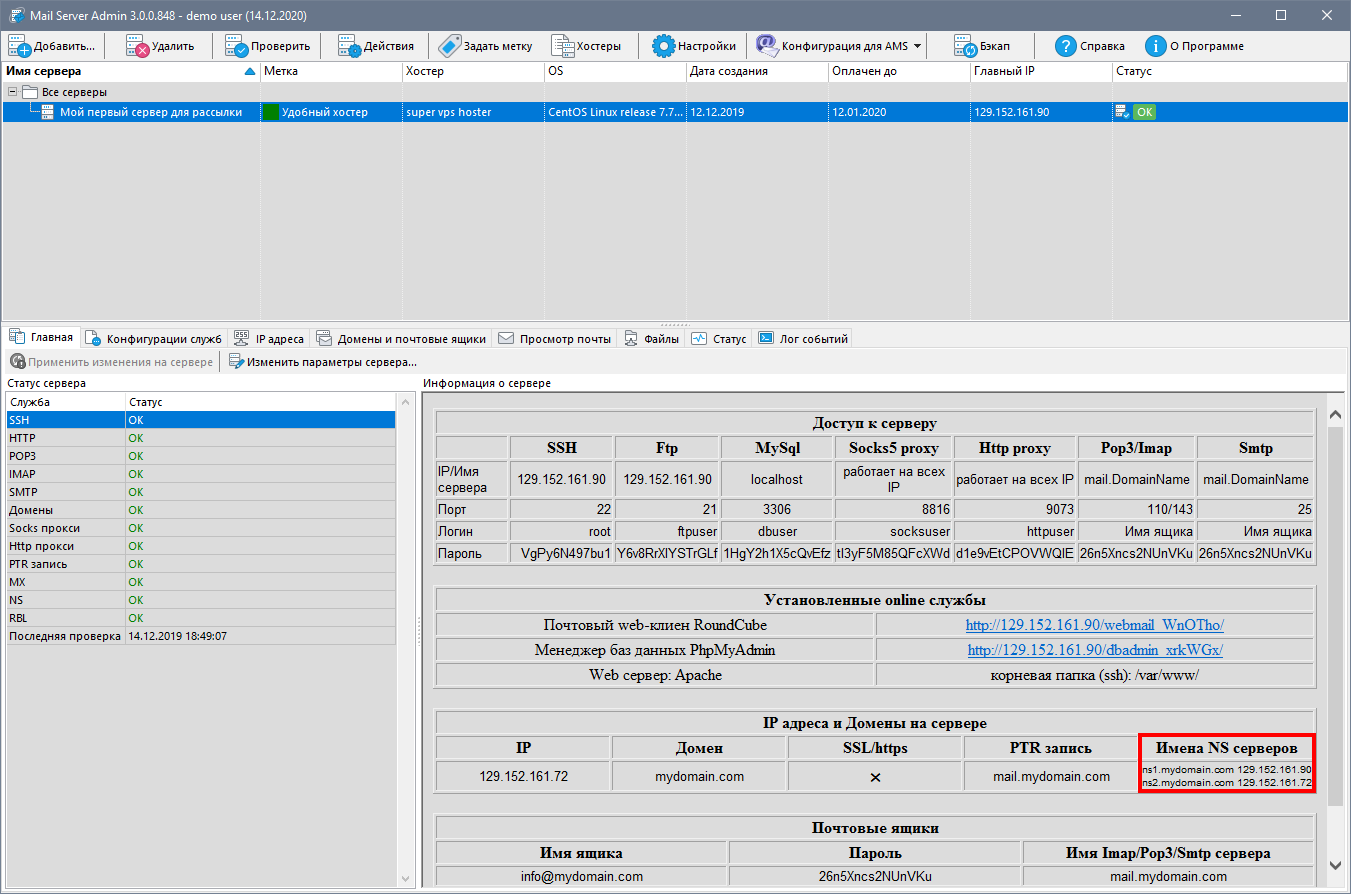Screen dimensions: 1351x894
Task: Open Домены и почтовые ящики tab
Action: tap(400, 339)
